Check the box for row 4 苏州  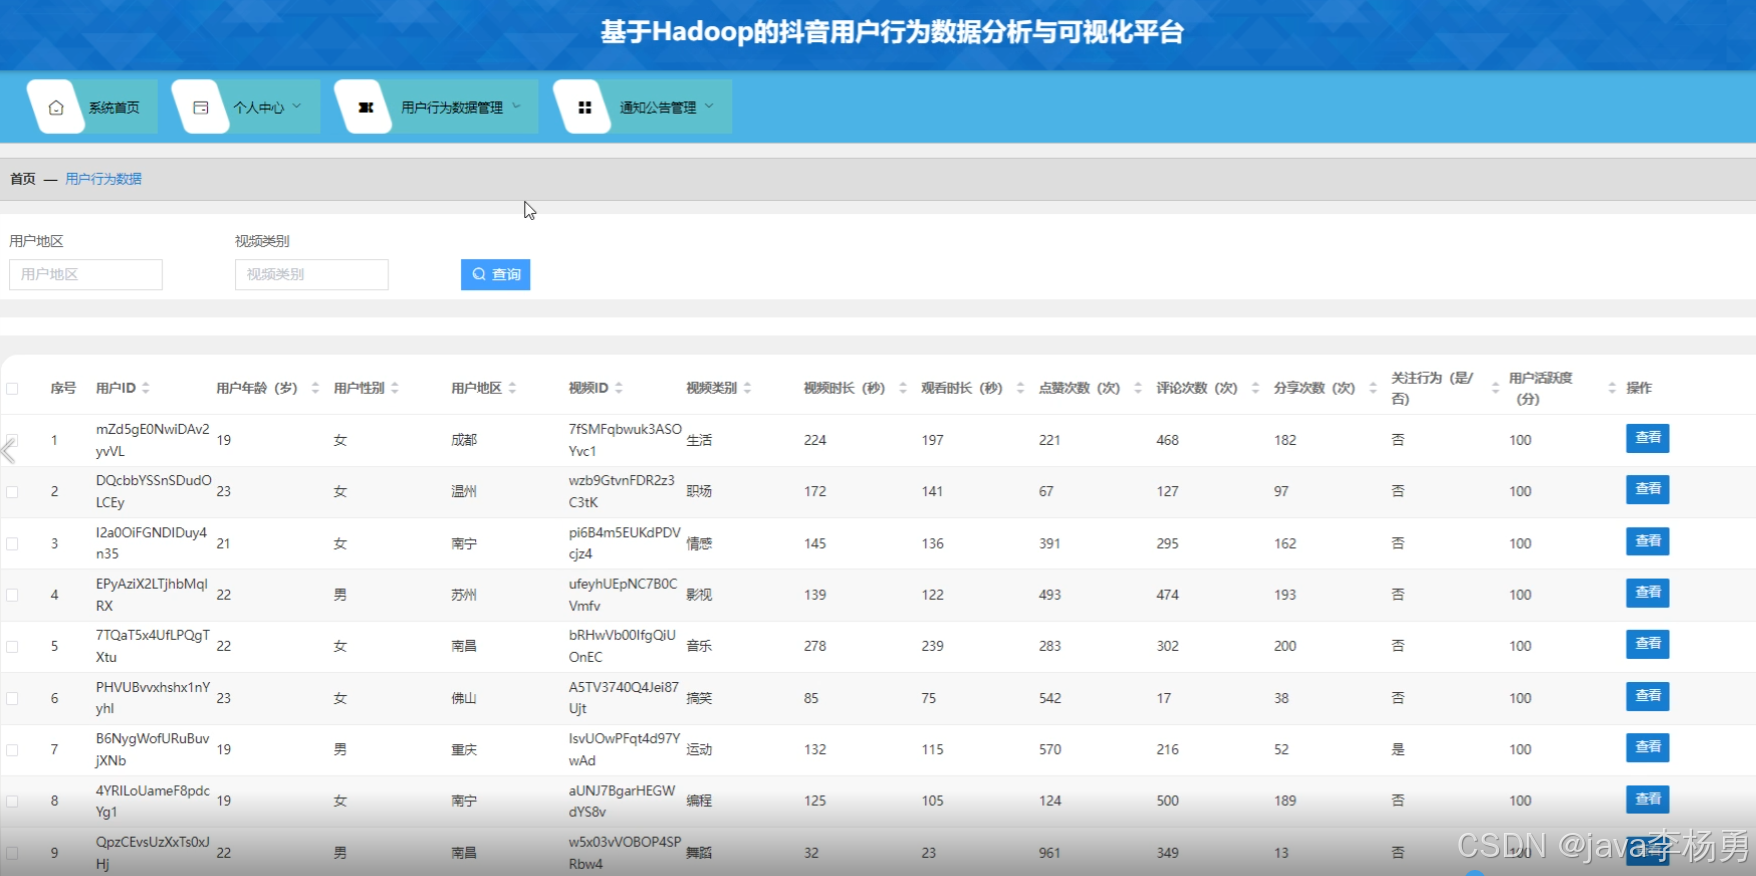pyautogui.click(x=12, y=594)
